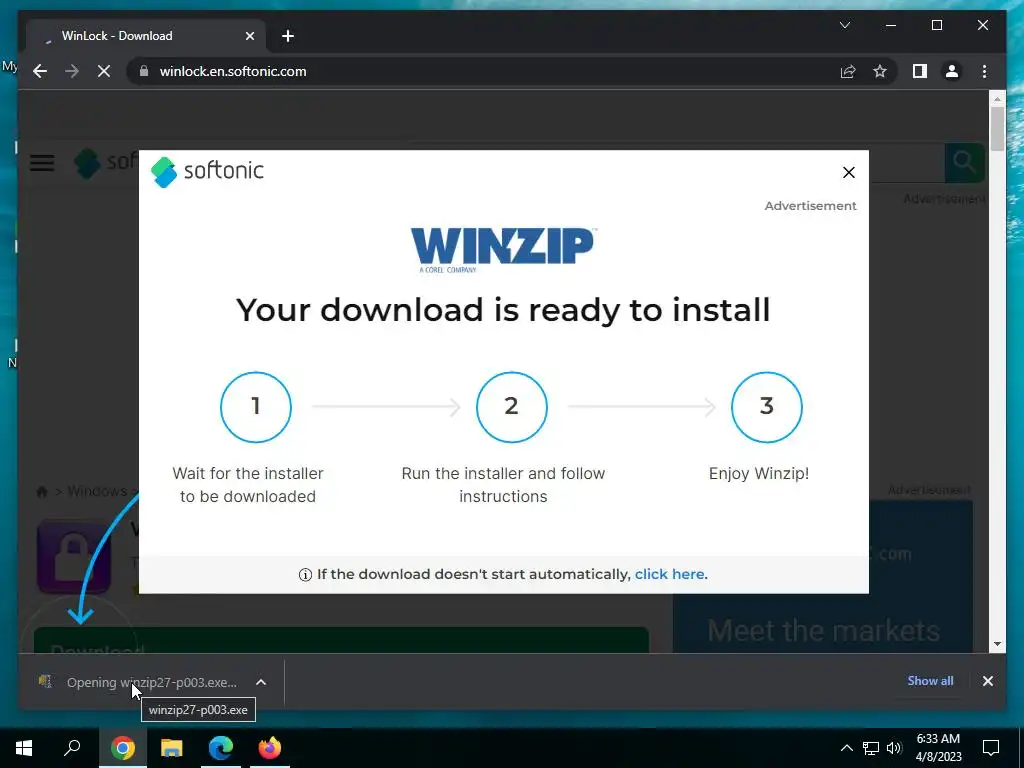View site info via lock icon
Screen dimensions: 1024x768
tap(144, 71)
